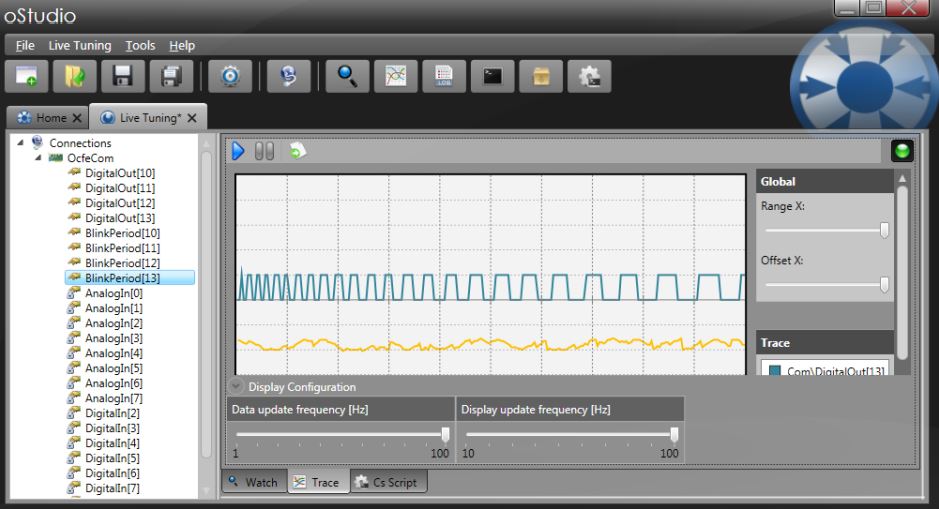Image resolution: width=939 pixels, height=509 pixels.
Task: Select AnalogIn[5] in the tree
Action: [x=114, y=368]
